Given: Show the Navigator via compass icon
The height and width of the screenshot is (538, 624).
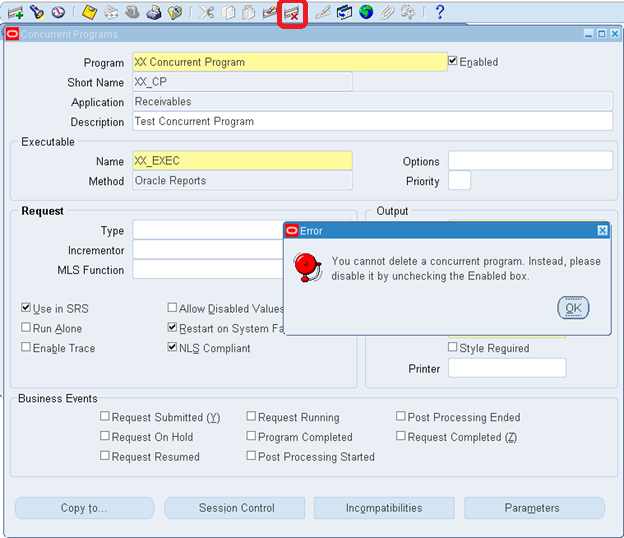Looking at the screenshot, I should coord(58,12).
